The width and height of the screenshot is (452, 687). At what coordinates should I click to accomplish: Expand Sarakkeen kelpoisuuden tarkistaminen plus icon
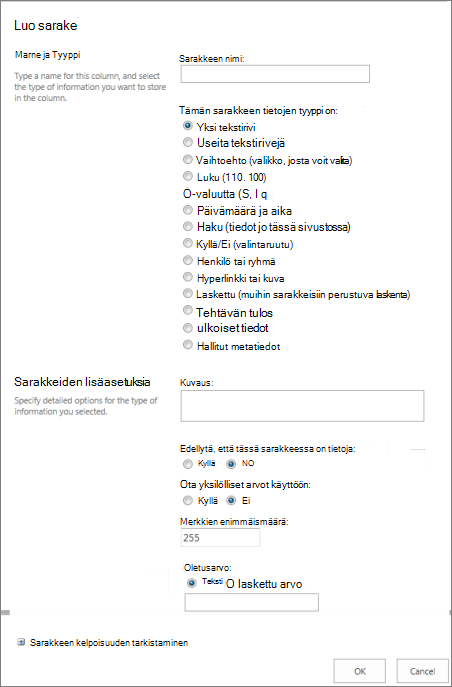21,642
